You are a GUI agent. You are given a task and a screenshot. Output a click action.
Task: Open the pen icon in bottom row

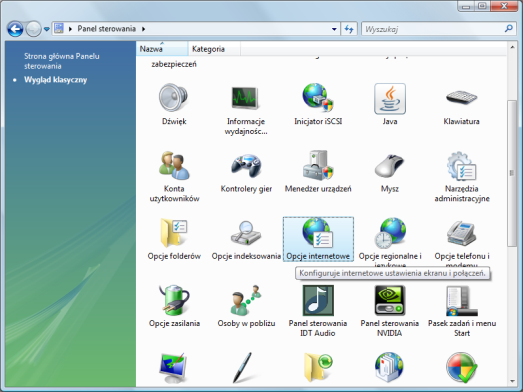242,367
